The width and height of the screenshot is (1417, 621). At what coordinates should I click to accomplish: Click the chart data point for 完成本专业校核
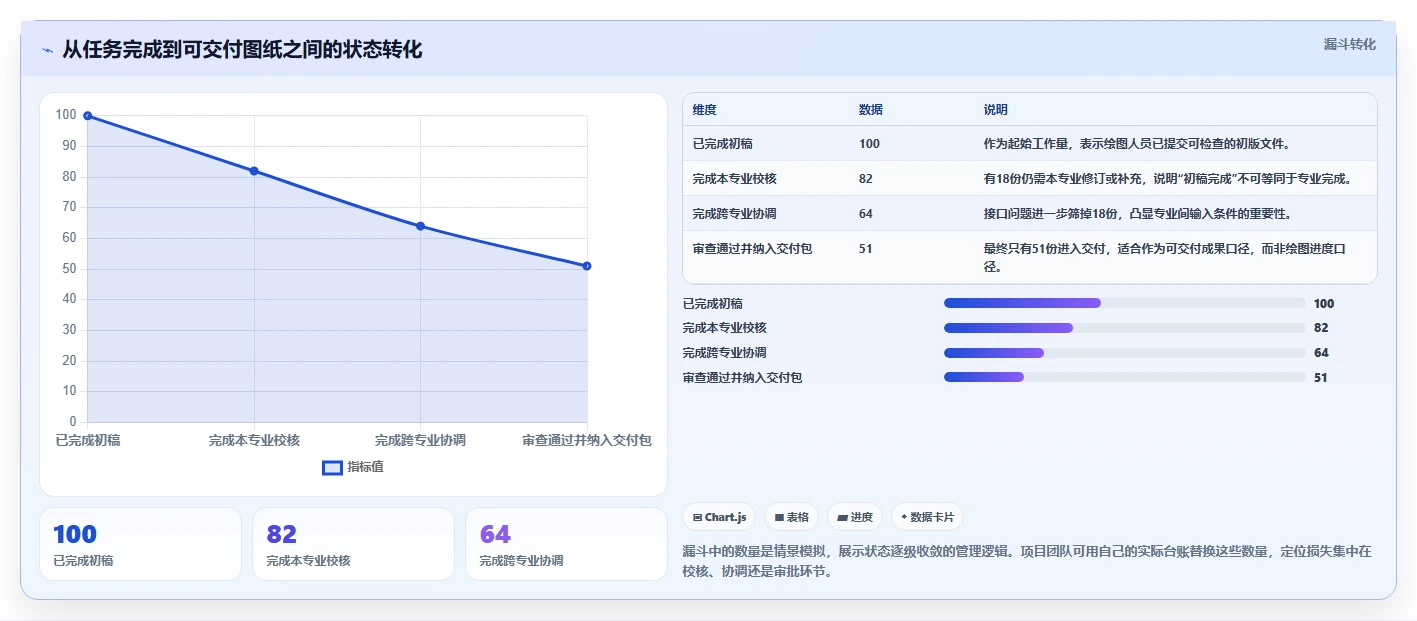coord(254,171)
